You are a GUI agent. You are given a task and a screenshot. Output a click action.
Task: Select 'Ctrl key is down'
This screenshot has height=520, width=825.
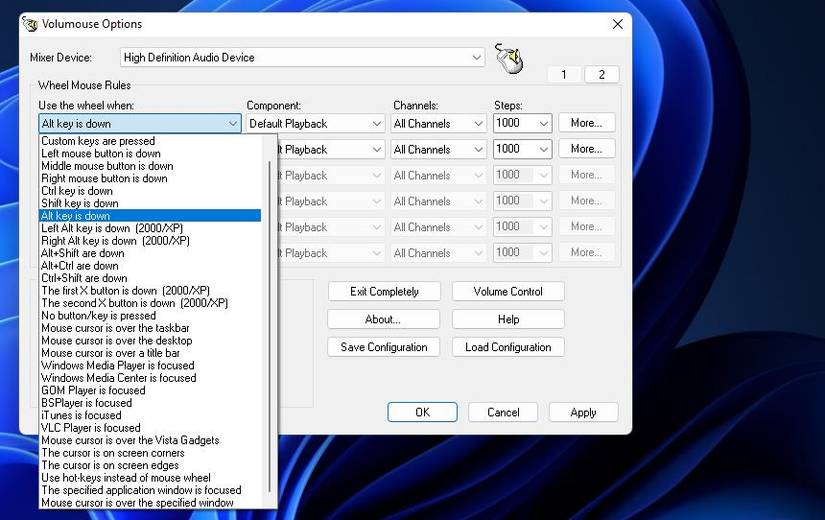click(x=150, y=191)
